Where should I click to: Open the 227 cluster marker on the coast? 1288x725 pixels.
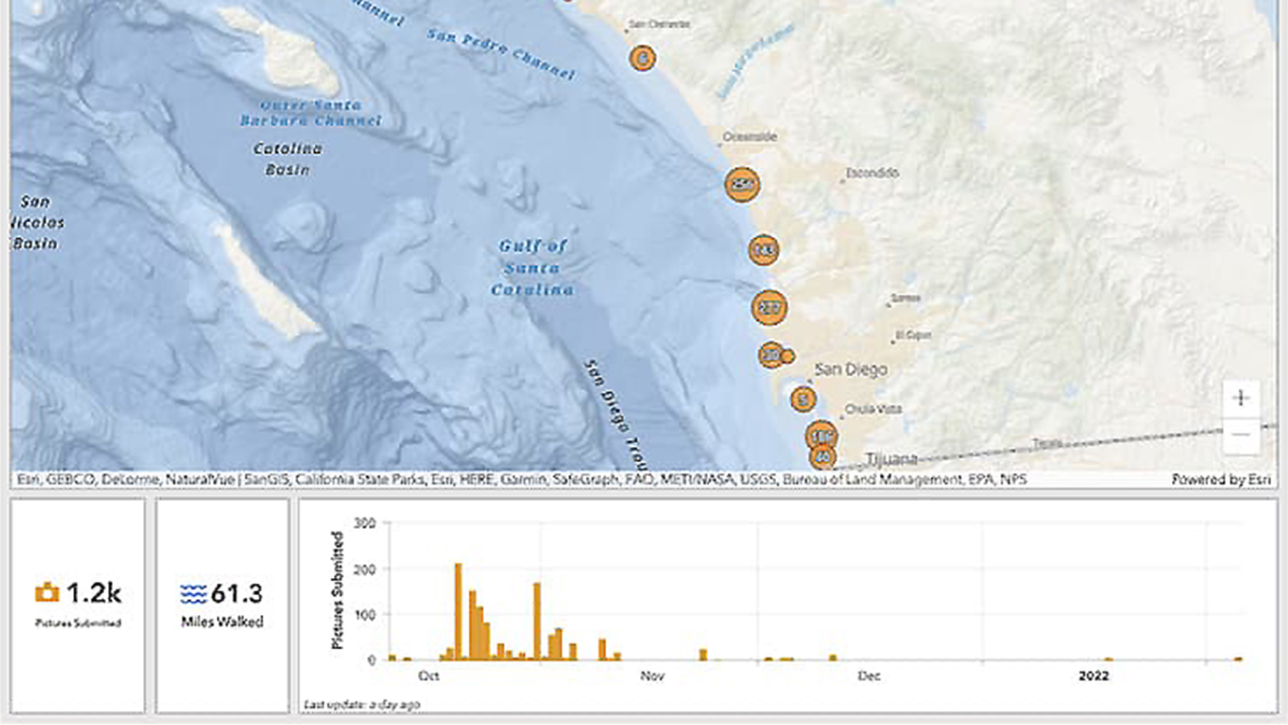[x=769, y=308]
